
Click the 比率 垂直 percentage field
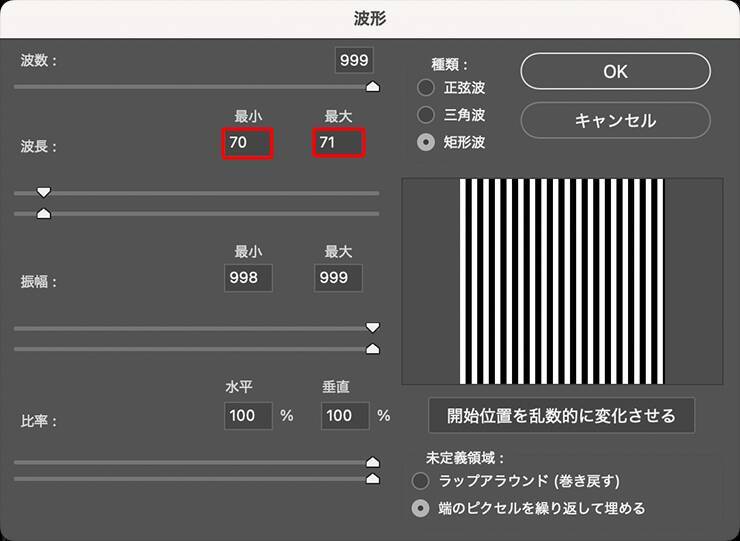[x=345, y=415]
